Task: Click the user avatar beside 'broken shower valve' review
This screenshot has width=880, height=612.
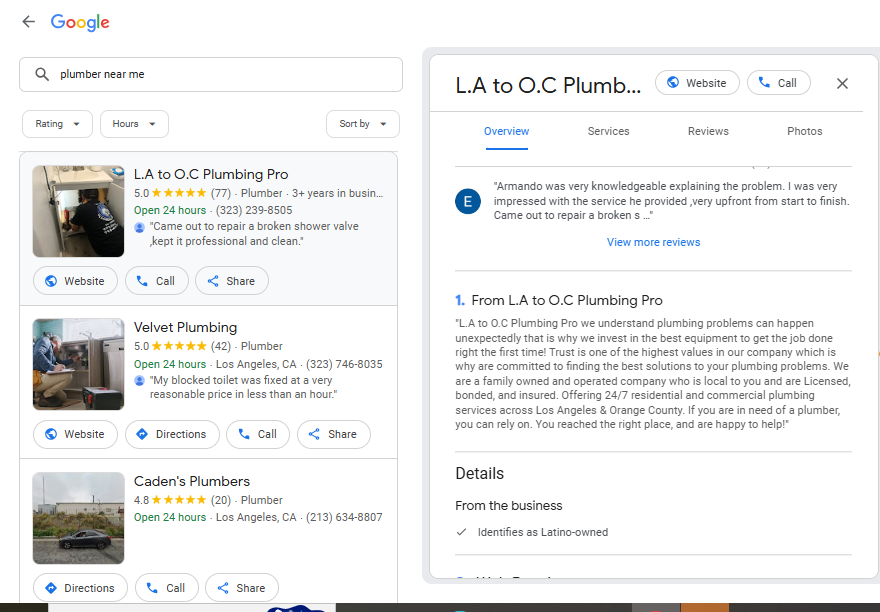Action: [140, 227]
